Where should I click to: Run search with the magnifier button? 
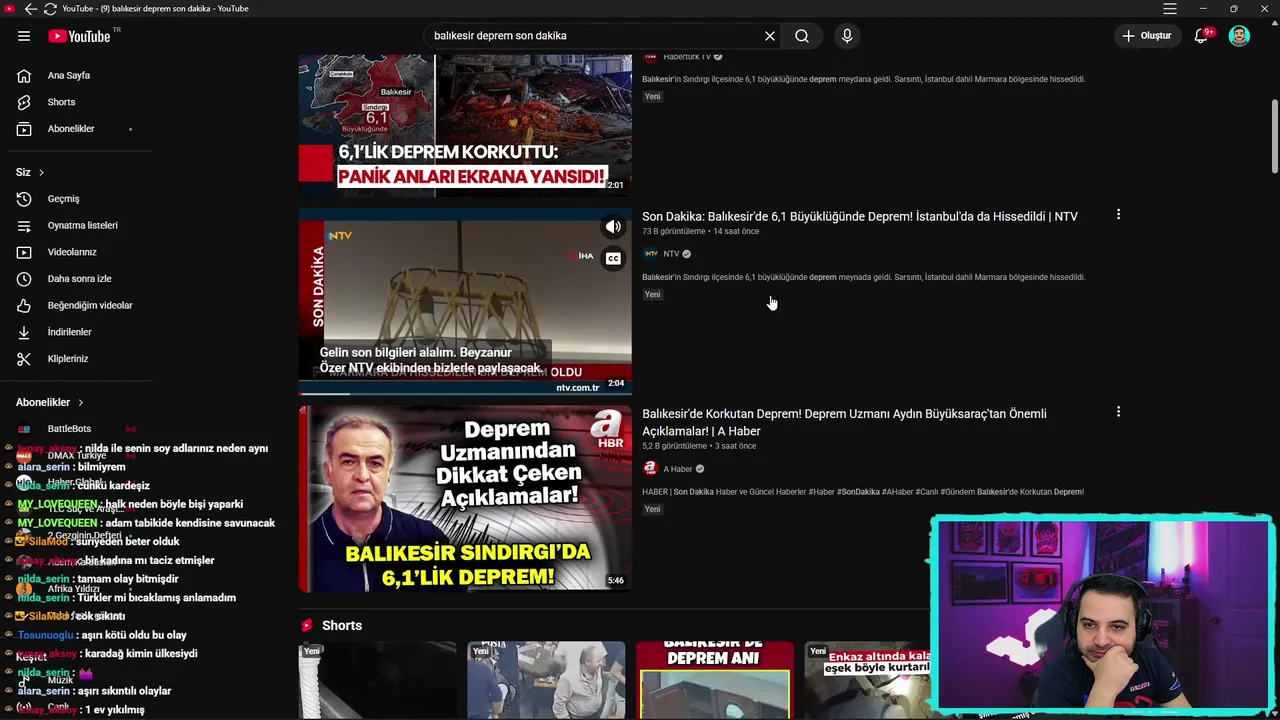(802, 36)
